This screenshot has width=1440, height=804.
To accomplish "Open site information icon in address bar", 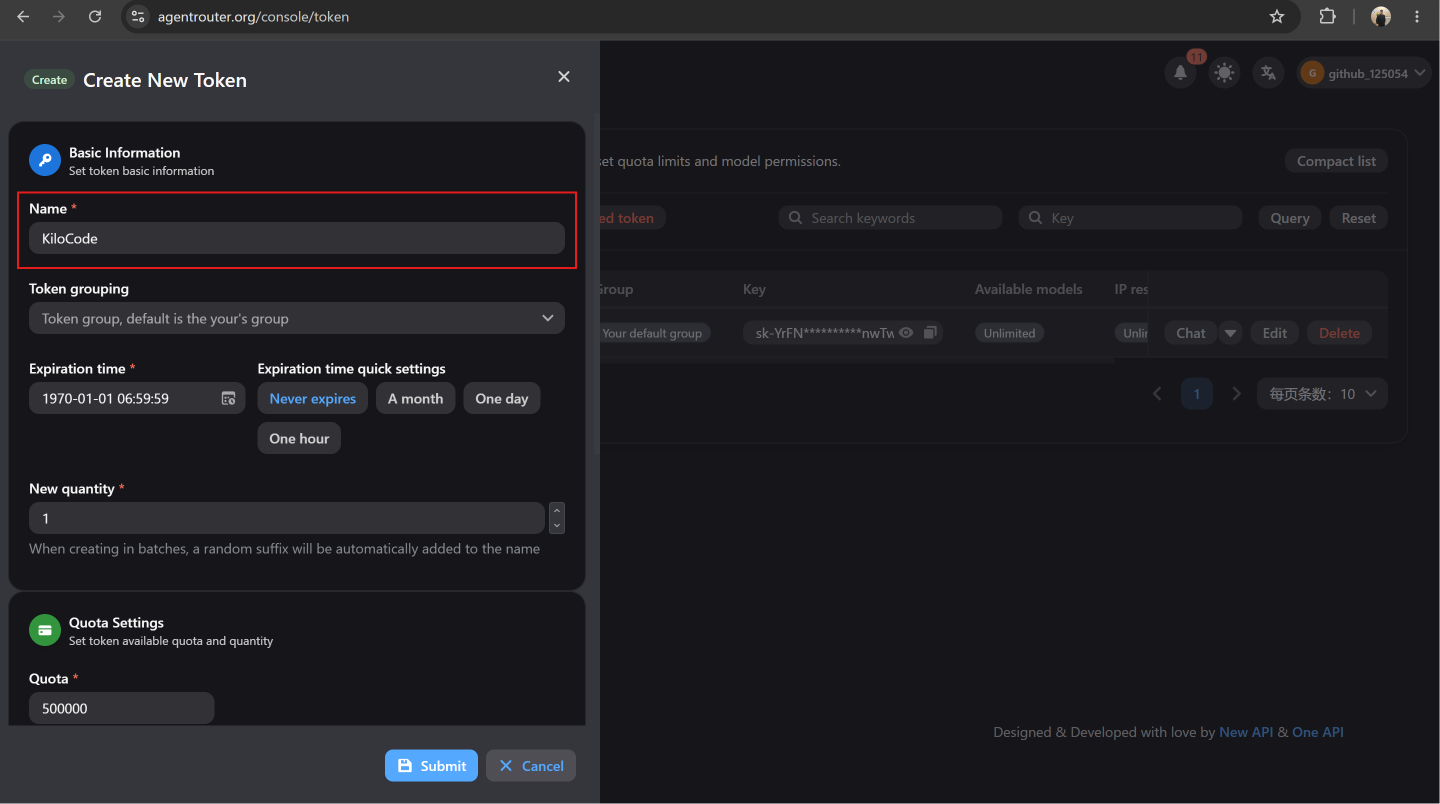I will click(x=139, y=16).
